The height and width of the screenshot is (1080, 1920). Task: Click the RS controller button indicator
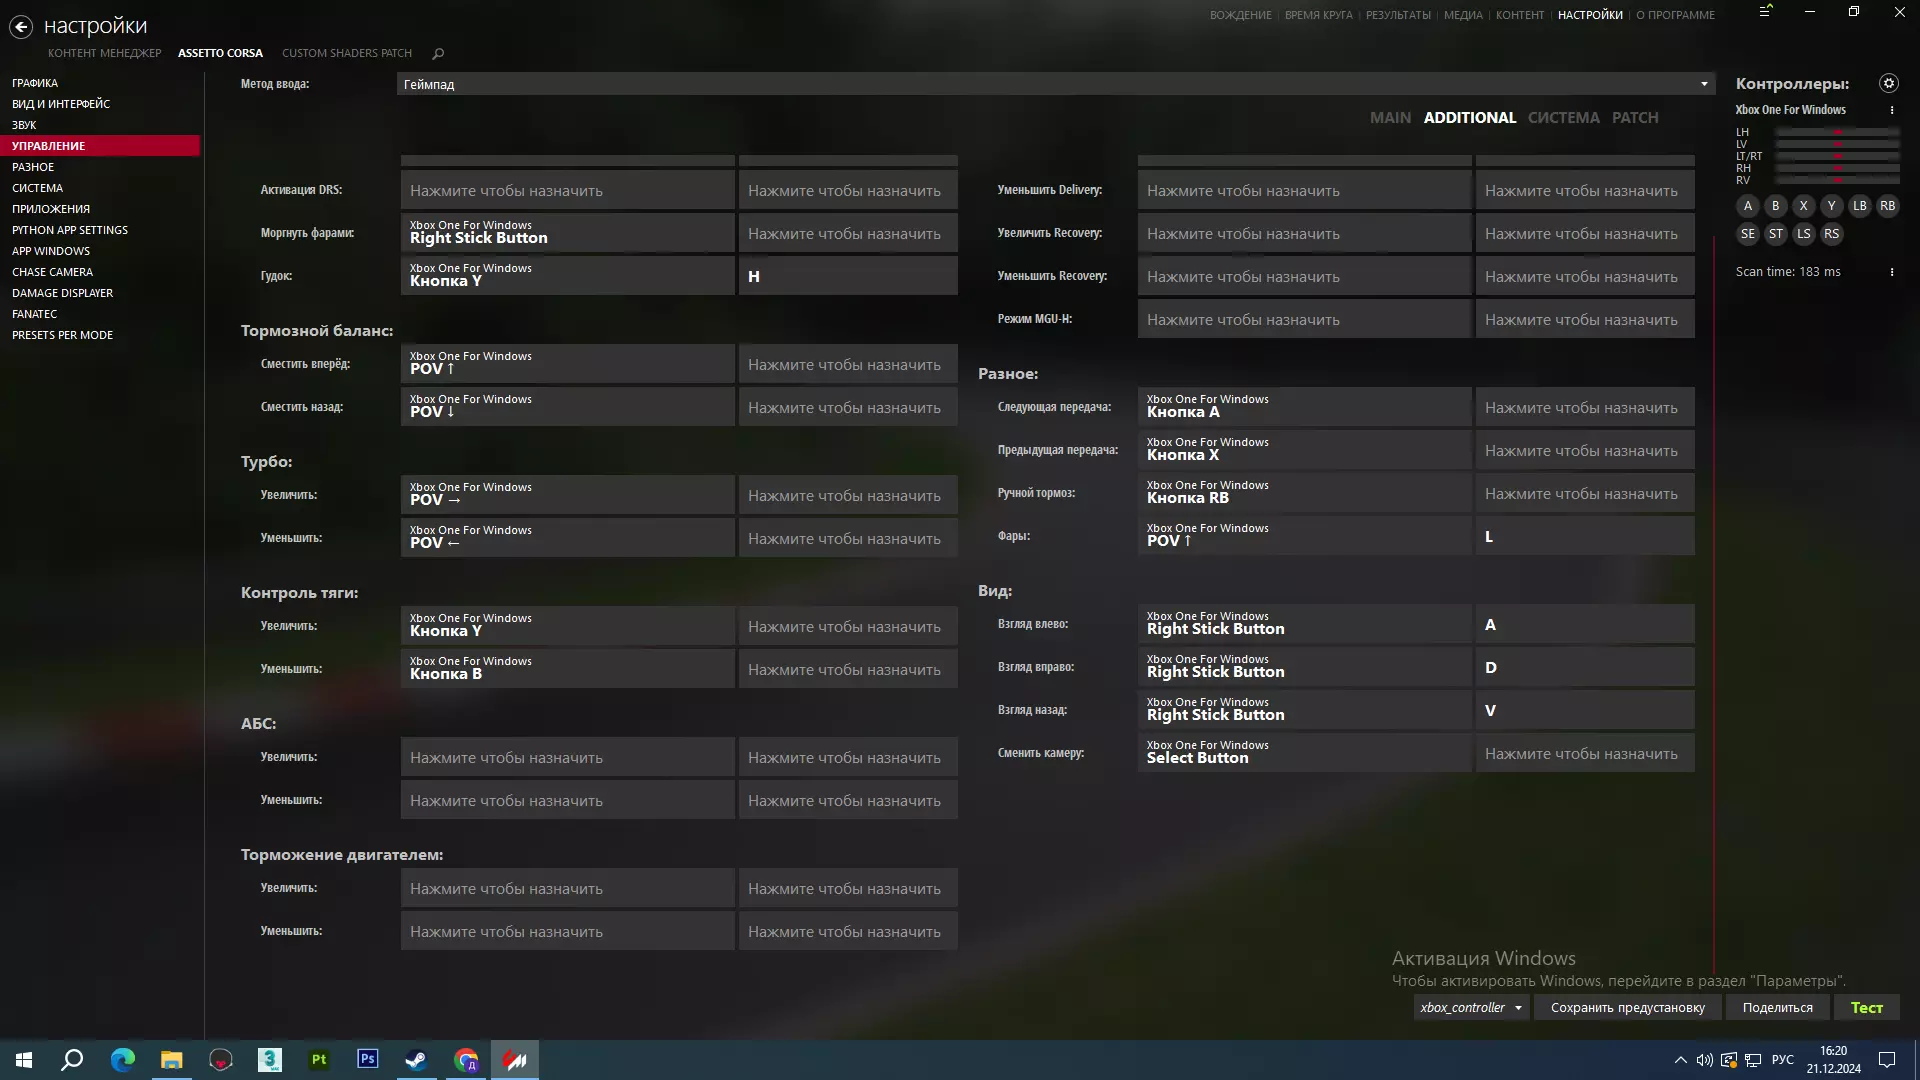[1831, 234]
